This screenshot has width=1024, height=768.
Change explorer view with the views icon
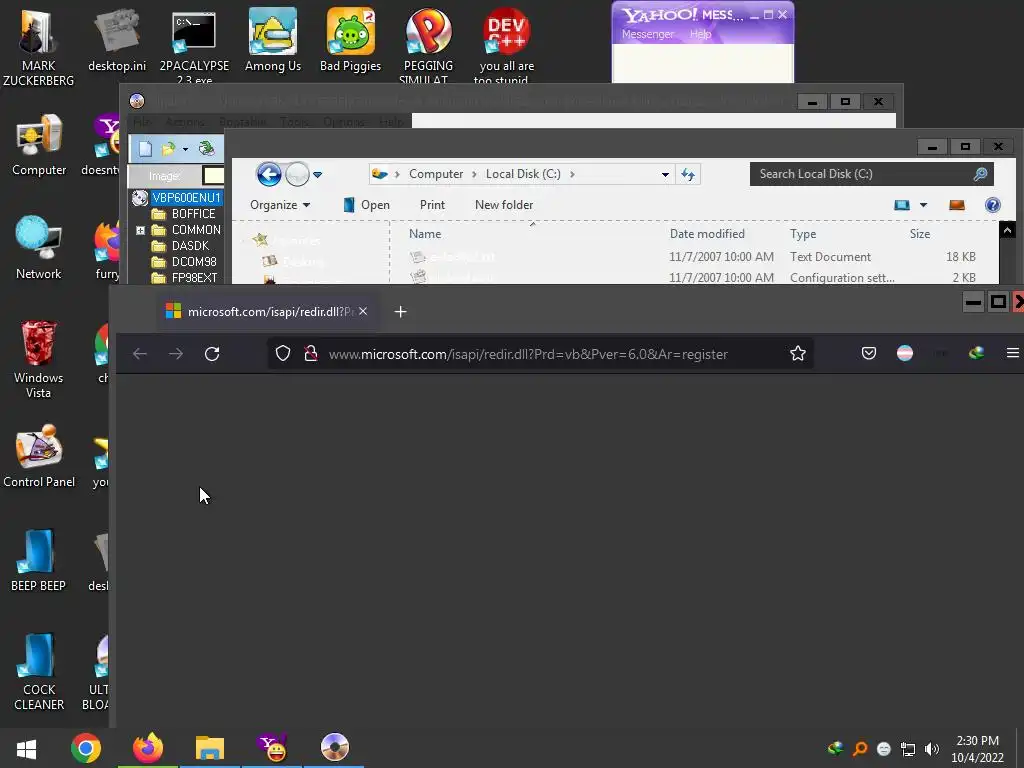pyautogui.click(x=902, y=205)
